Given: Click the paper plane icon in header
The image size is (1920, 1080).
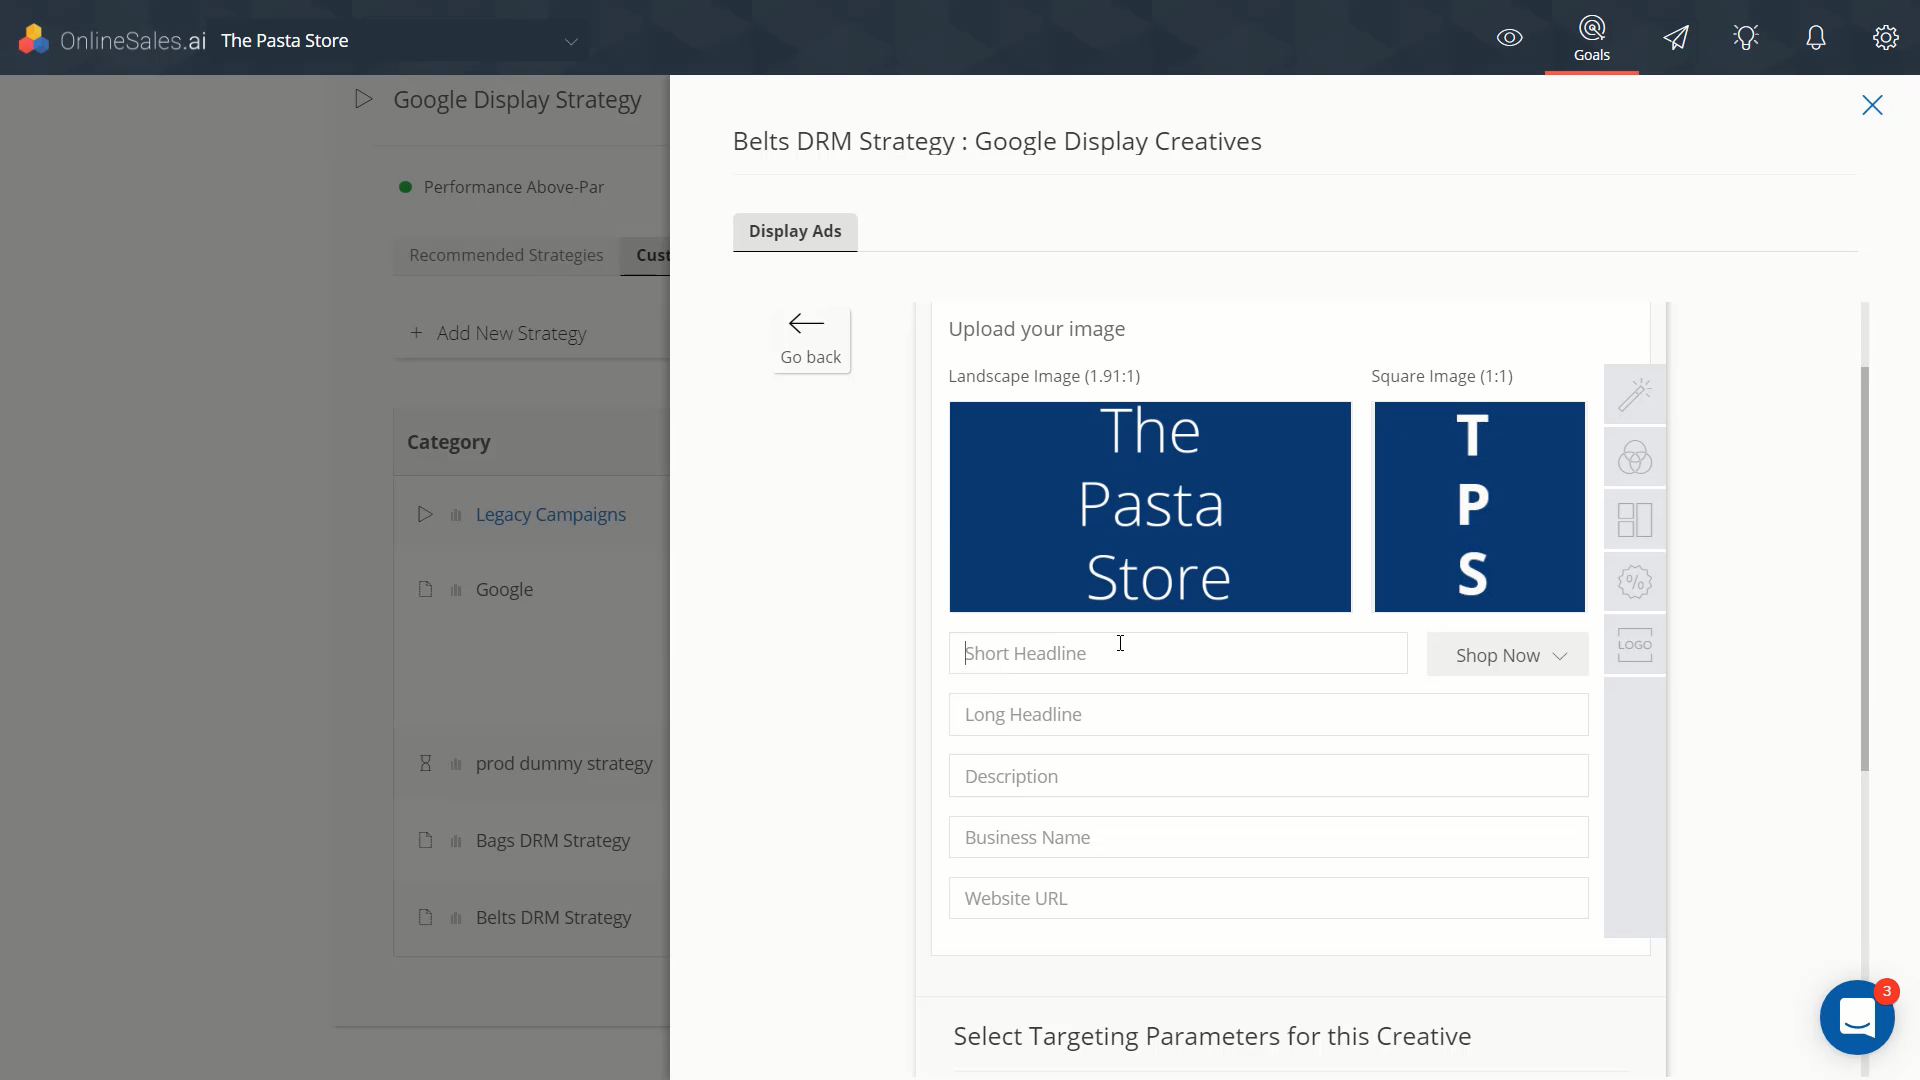Looking at the screenshot, I should click(1676, 38).
